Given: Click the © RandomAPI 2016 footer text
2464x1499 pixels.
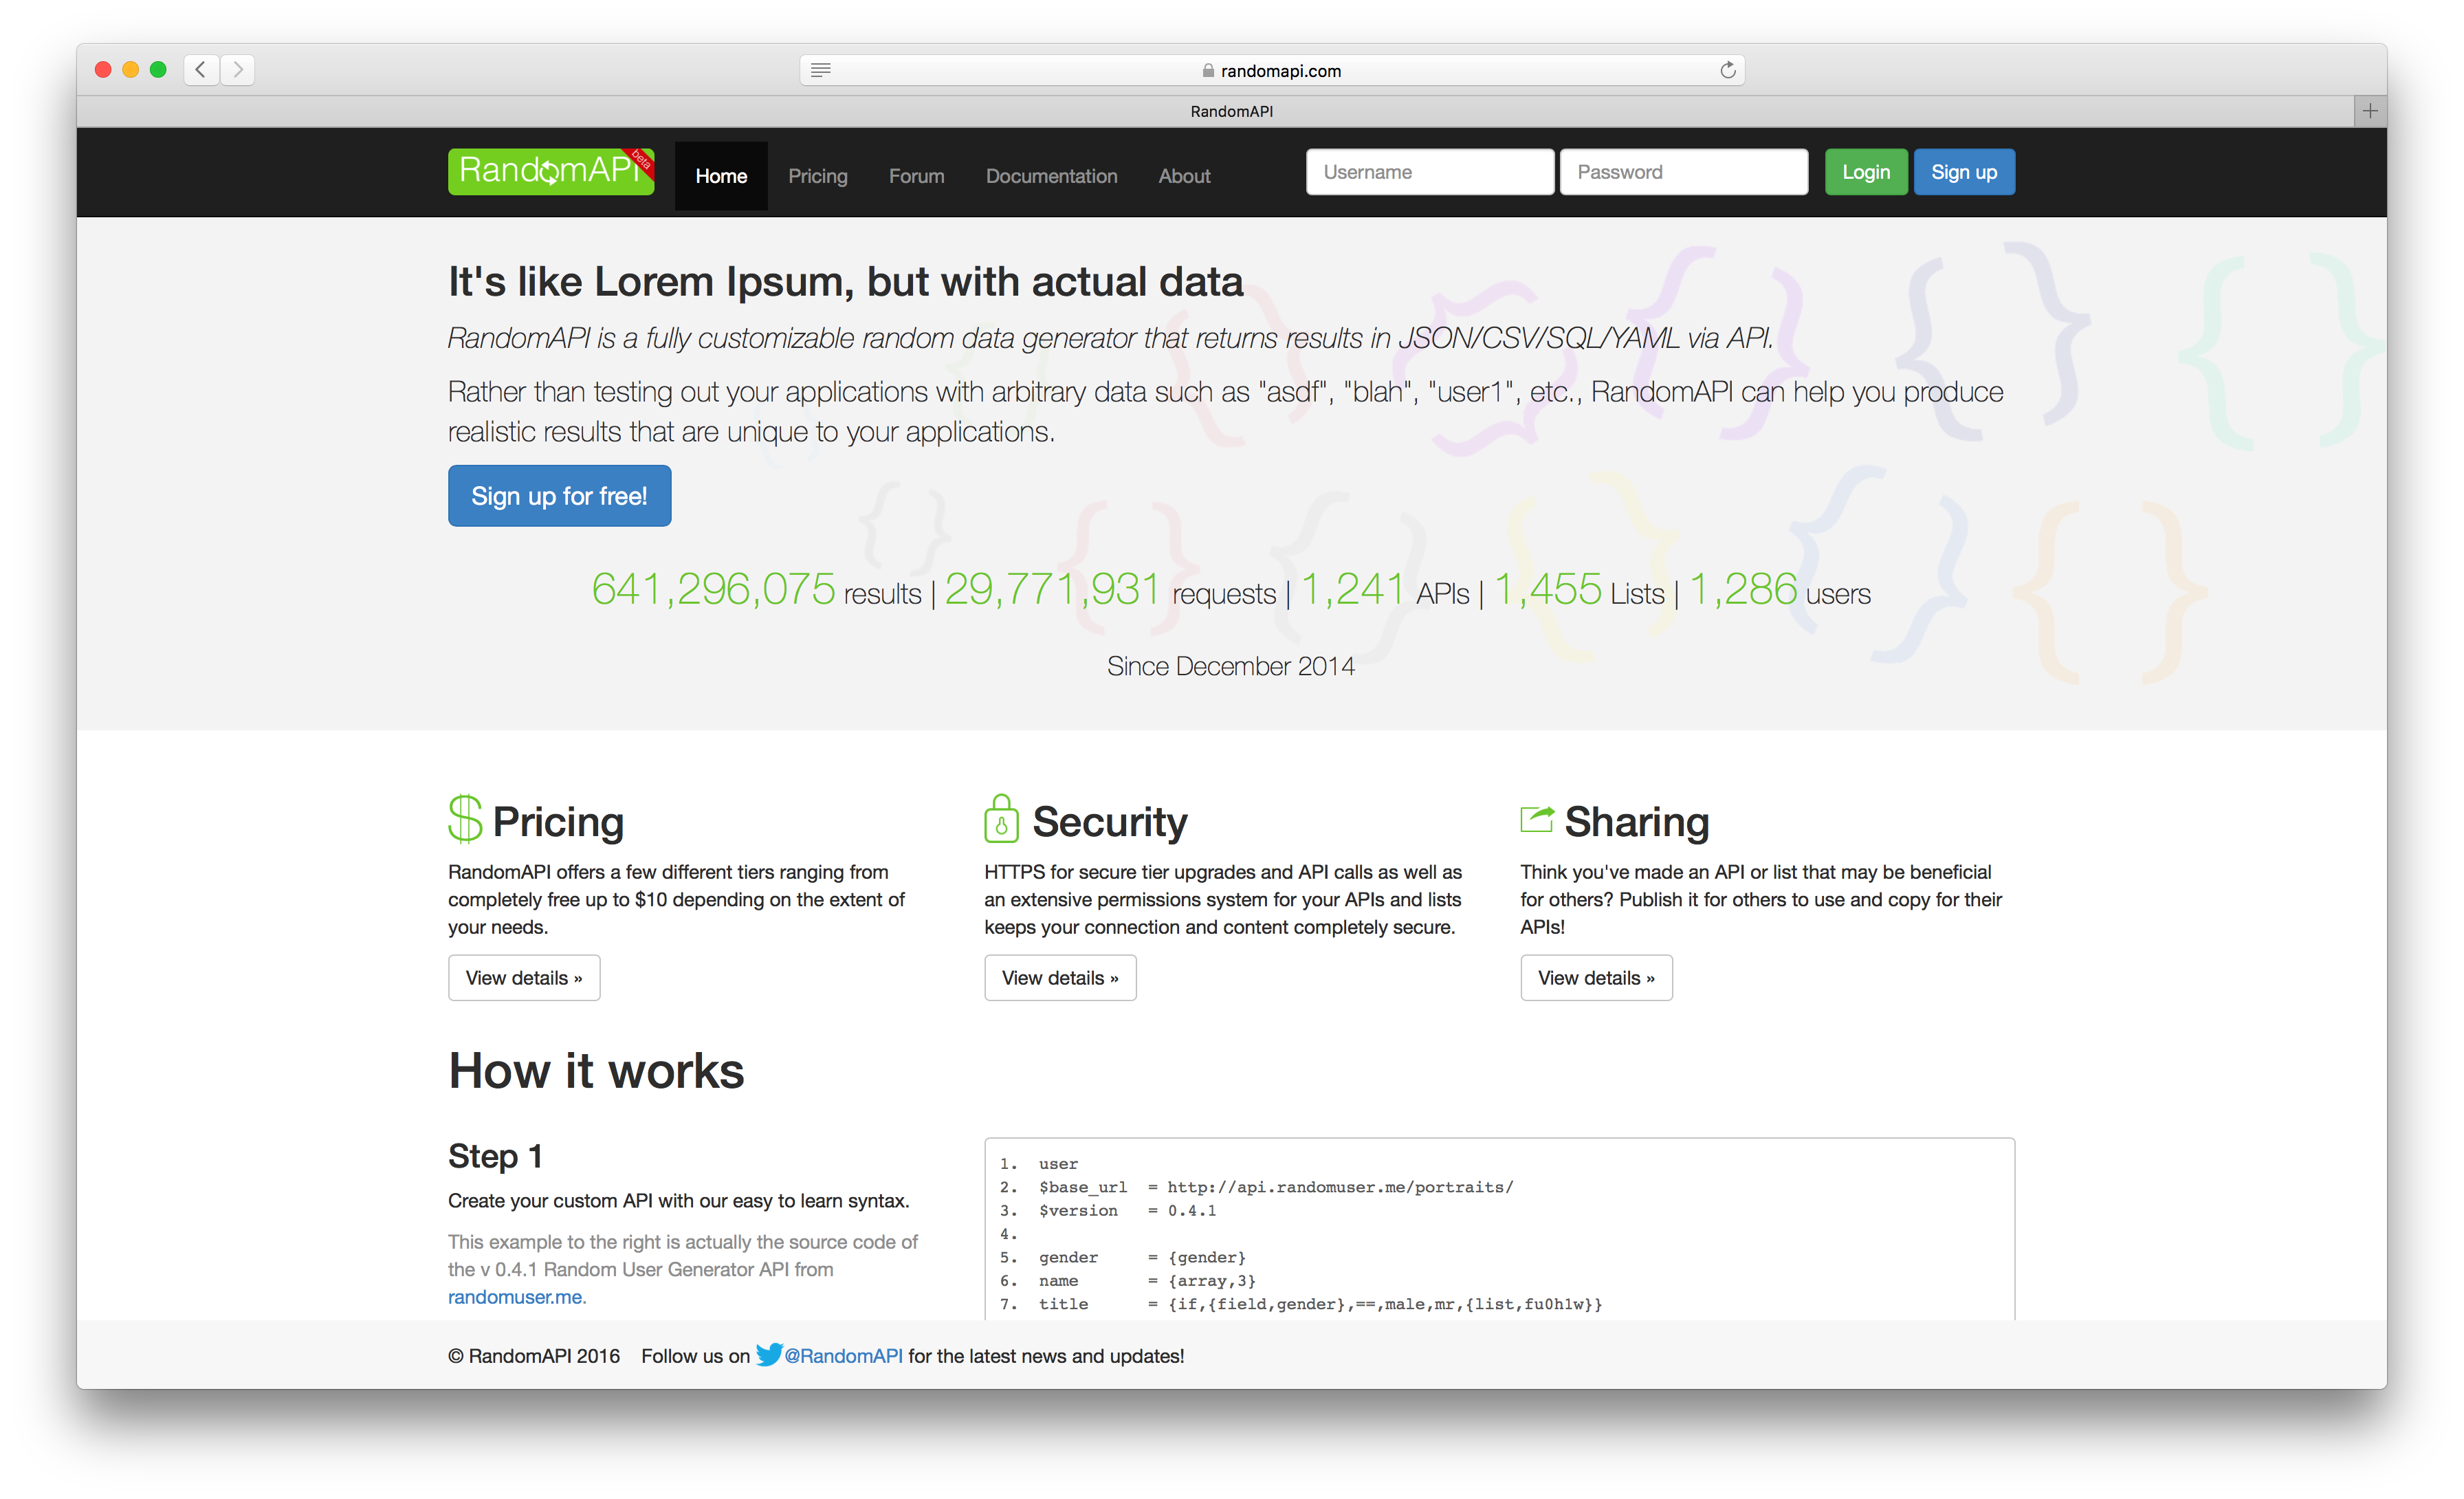Looking at the screenshot, I should tap(534, 1356).
